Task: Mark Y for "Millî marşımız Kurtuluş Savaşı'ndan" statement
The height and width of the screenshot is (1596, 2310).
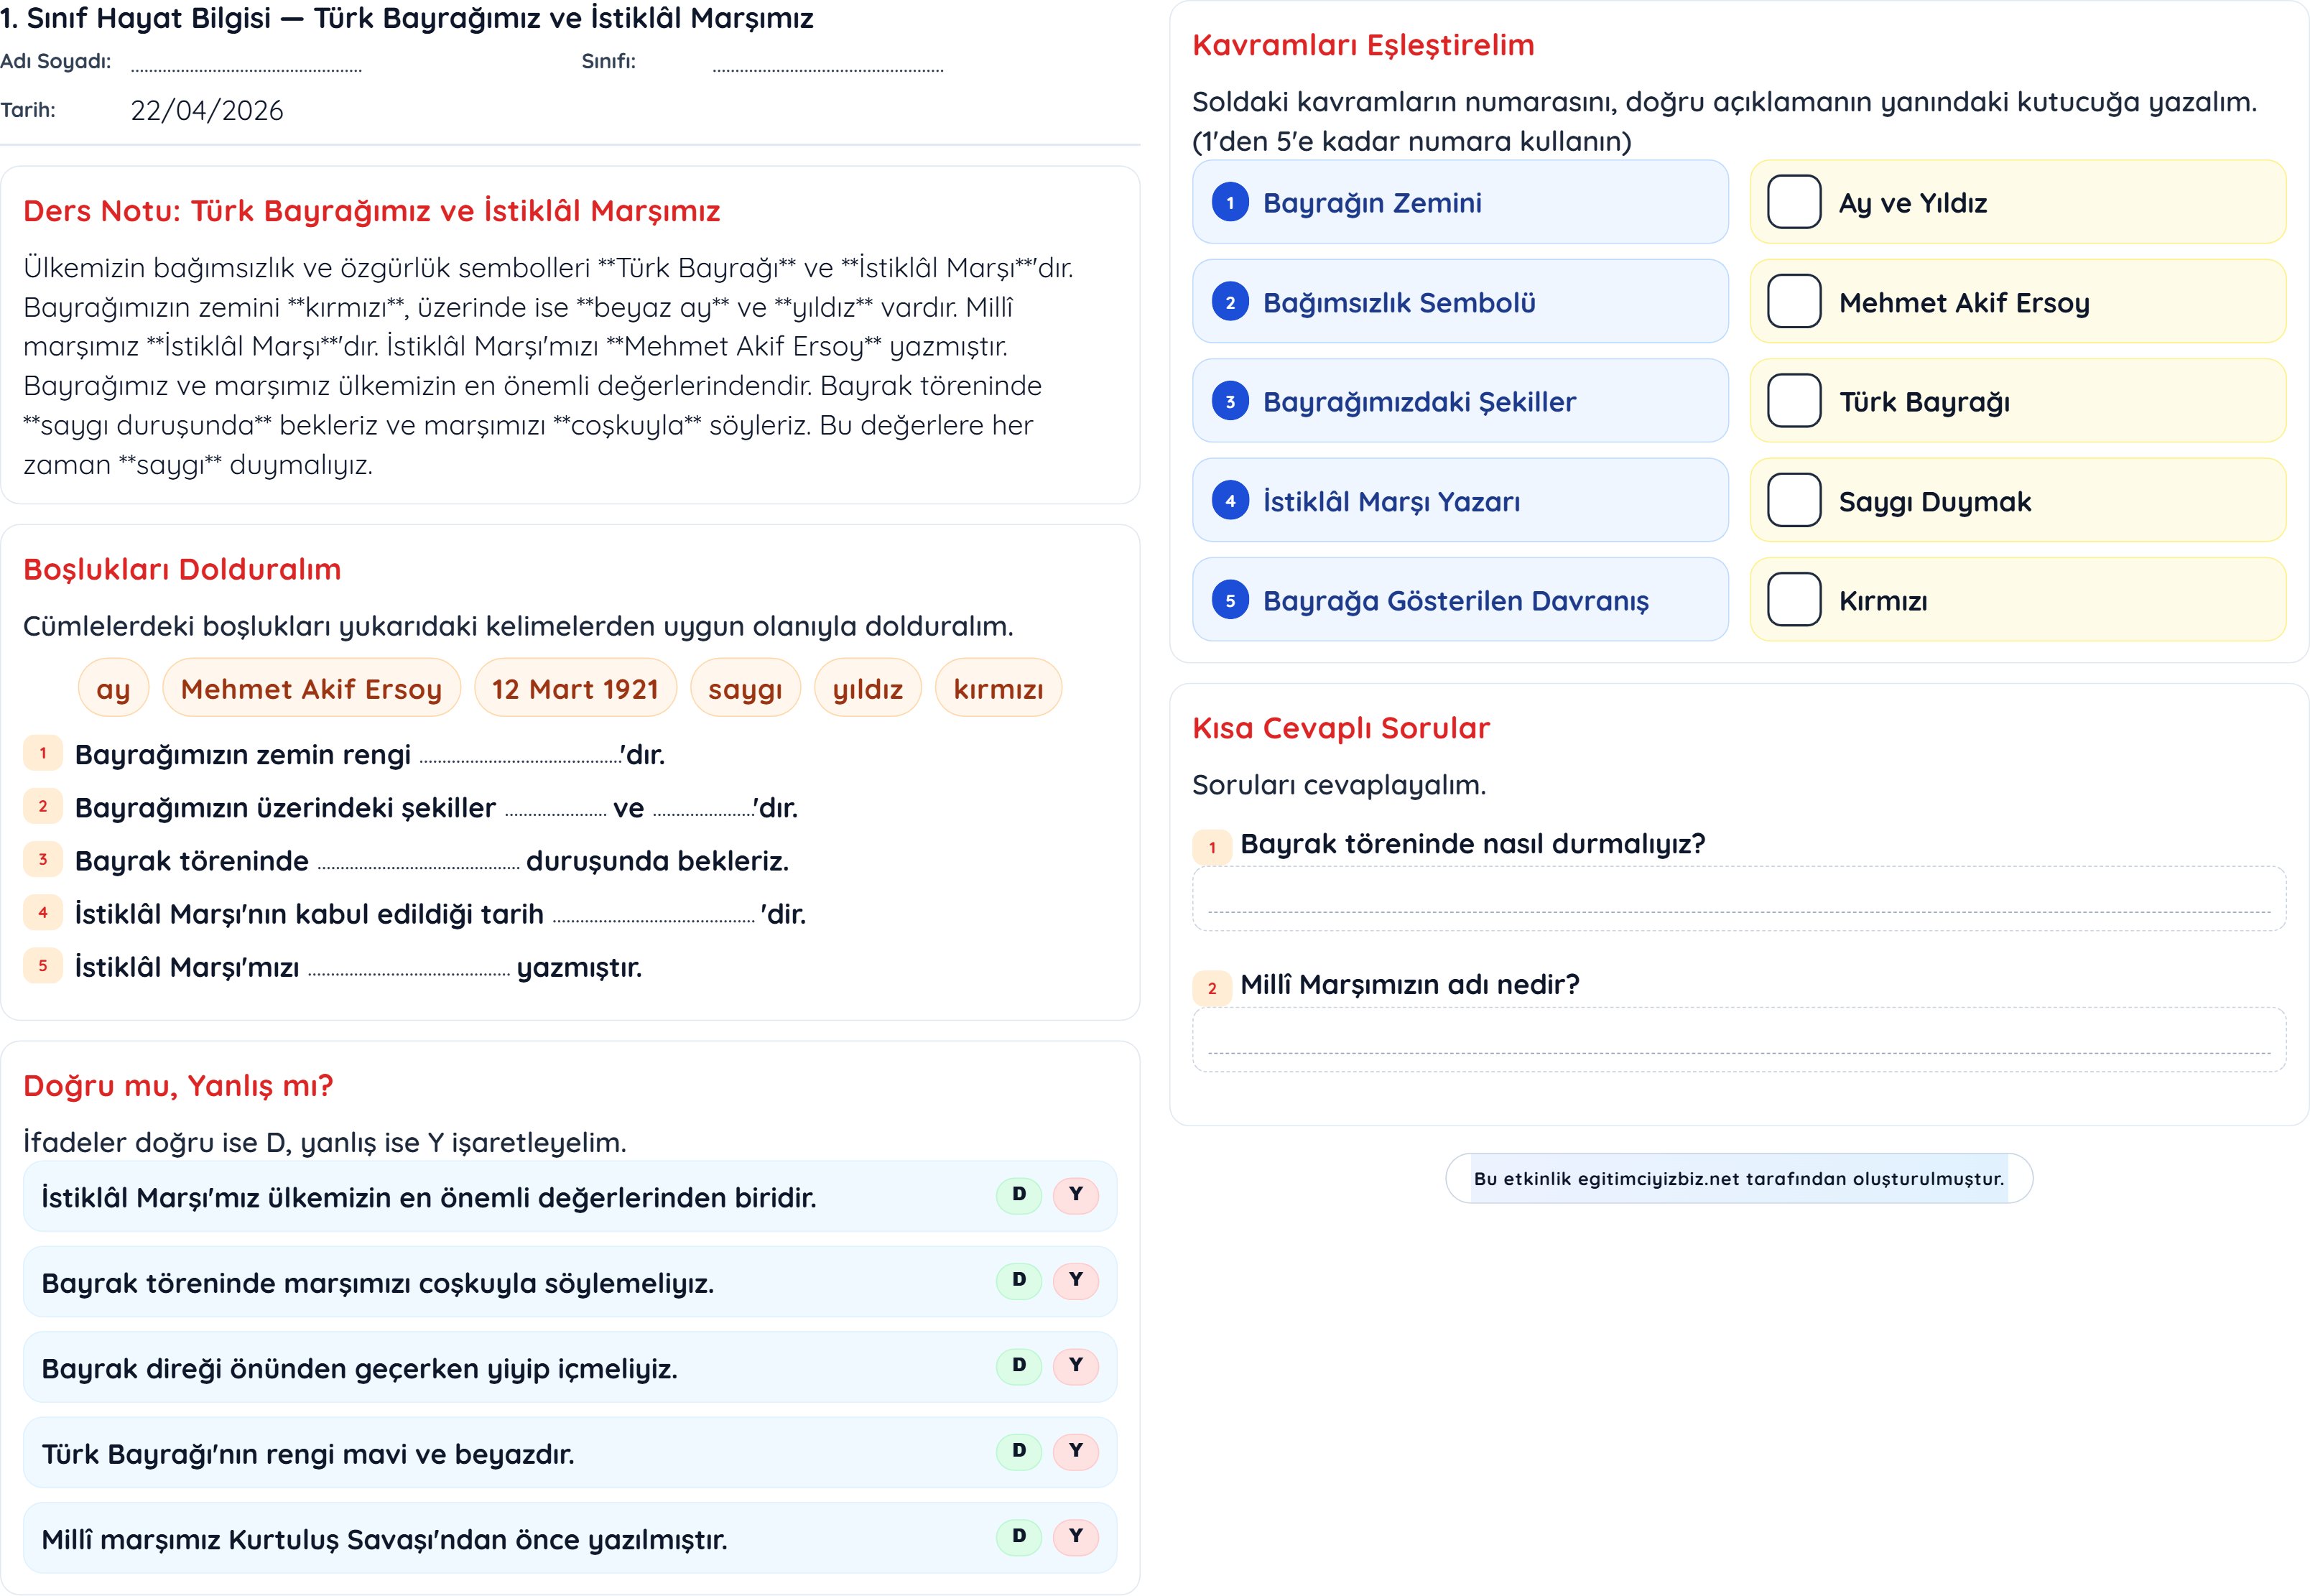Action: coord(1075,1536)
